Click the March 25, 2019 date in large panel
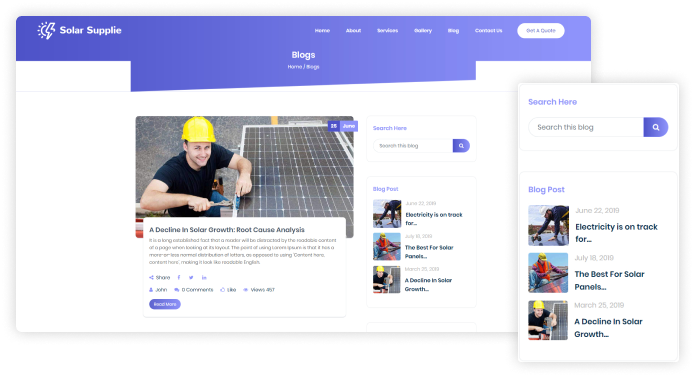This screenshot has height=378, width=695. click(x=599, y=305)
